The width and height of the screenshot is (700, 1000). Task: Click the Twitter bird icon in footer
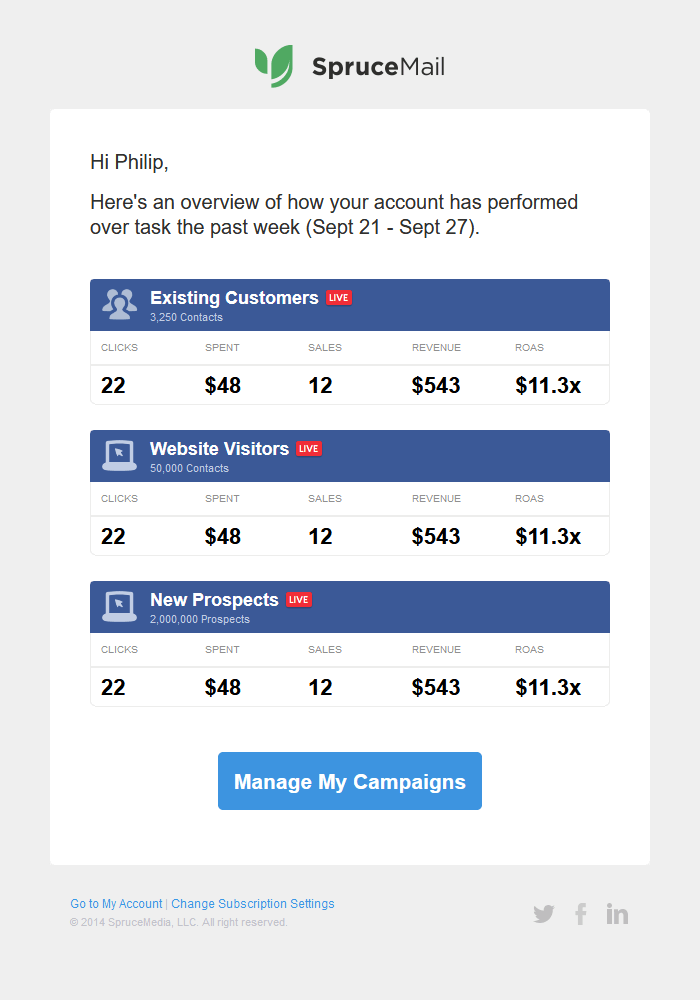tap(544, 914)
